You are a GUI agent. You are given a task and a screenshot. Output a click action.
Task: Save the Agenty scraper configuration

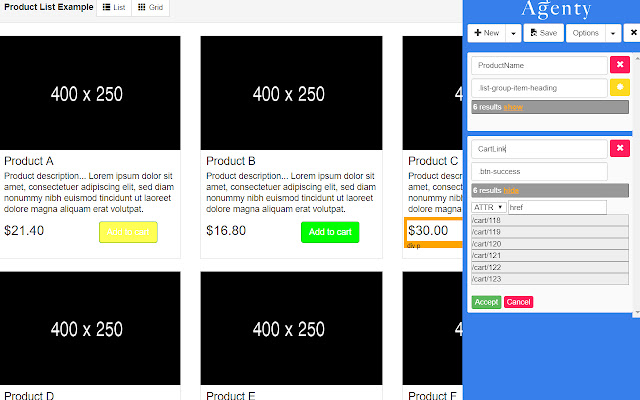coord(544,33)
